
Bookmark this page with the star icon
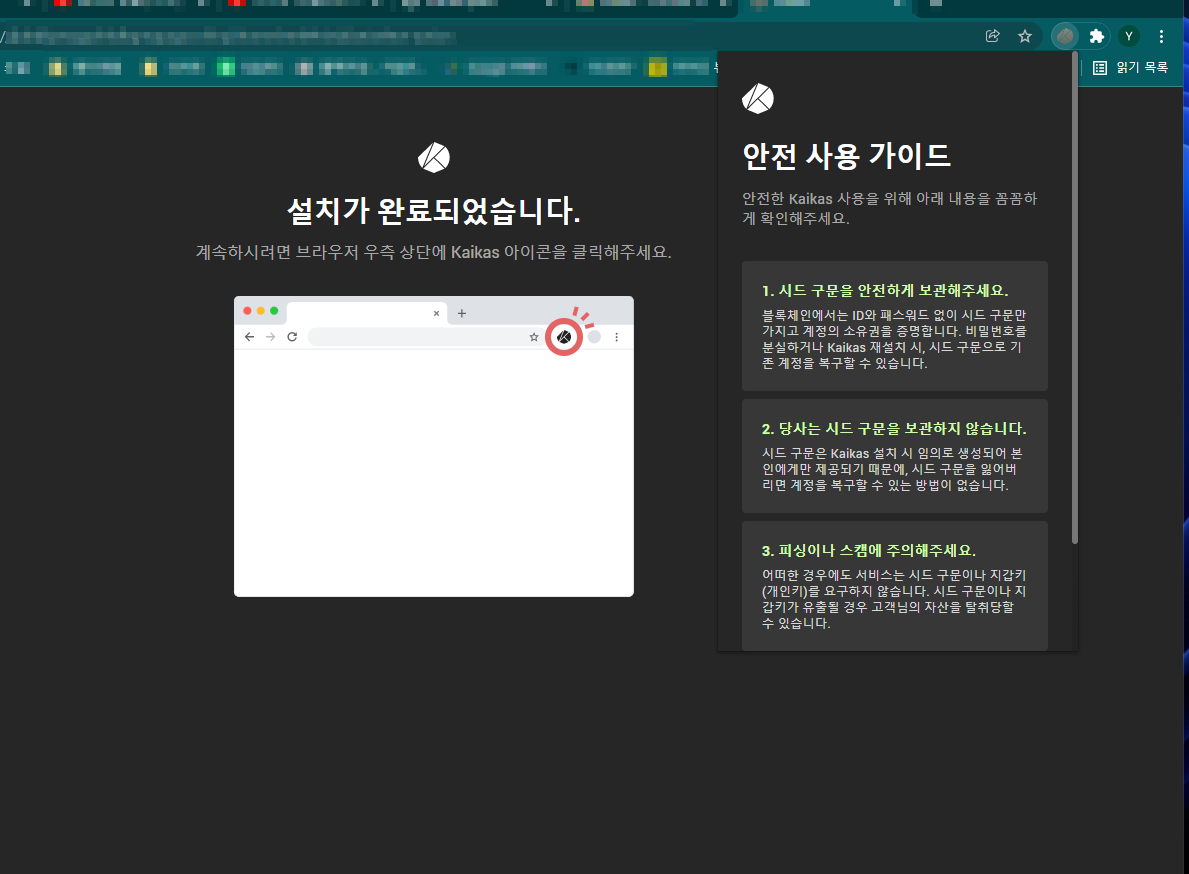click(1024, 36)
